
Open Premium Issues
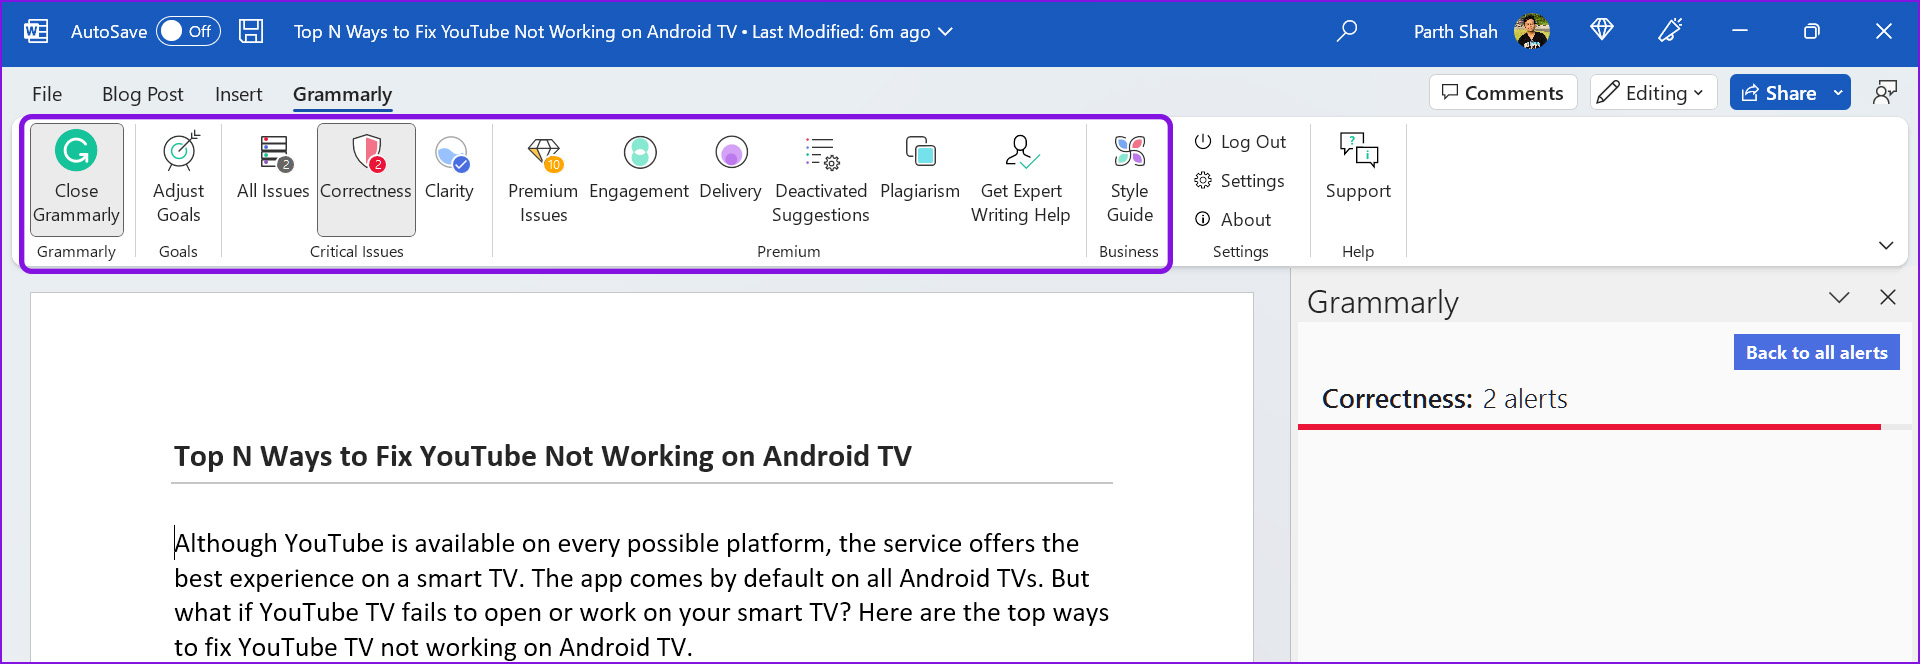(543, 180)
